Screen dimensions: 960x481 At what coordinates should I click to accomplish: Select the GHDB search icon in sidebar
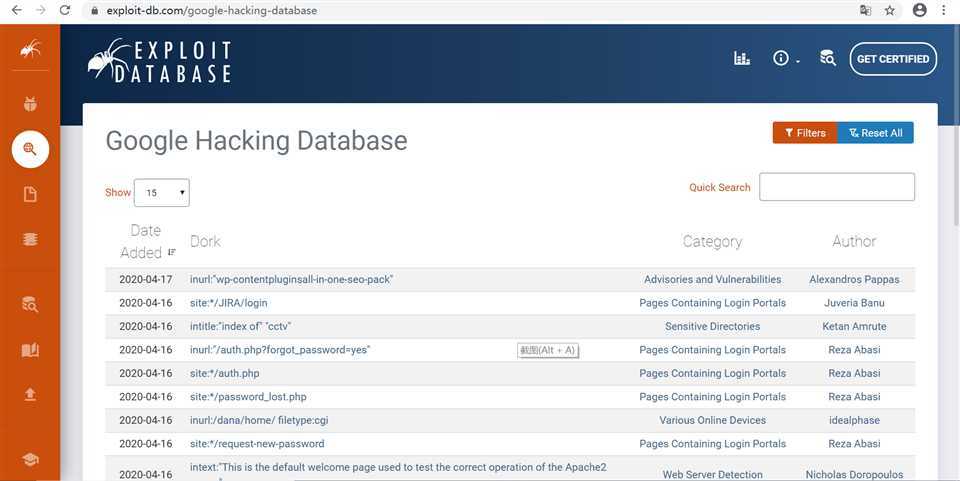pyautogui.click(x=30, y=149)
